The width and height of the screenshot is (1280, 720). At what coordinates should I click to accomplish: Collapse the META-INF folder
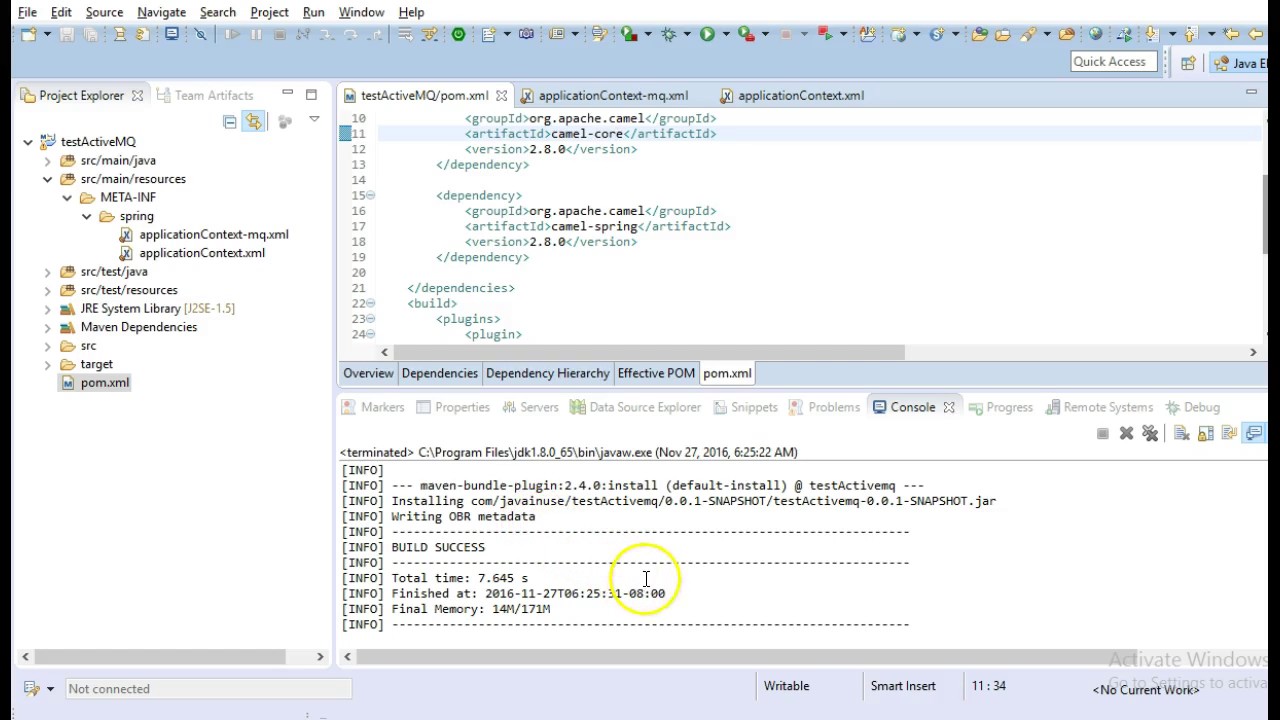67,198
